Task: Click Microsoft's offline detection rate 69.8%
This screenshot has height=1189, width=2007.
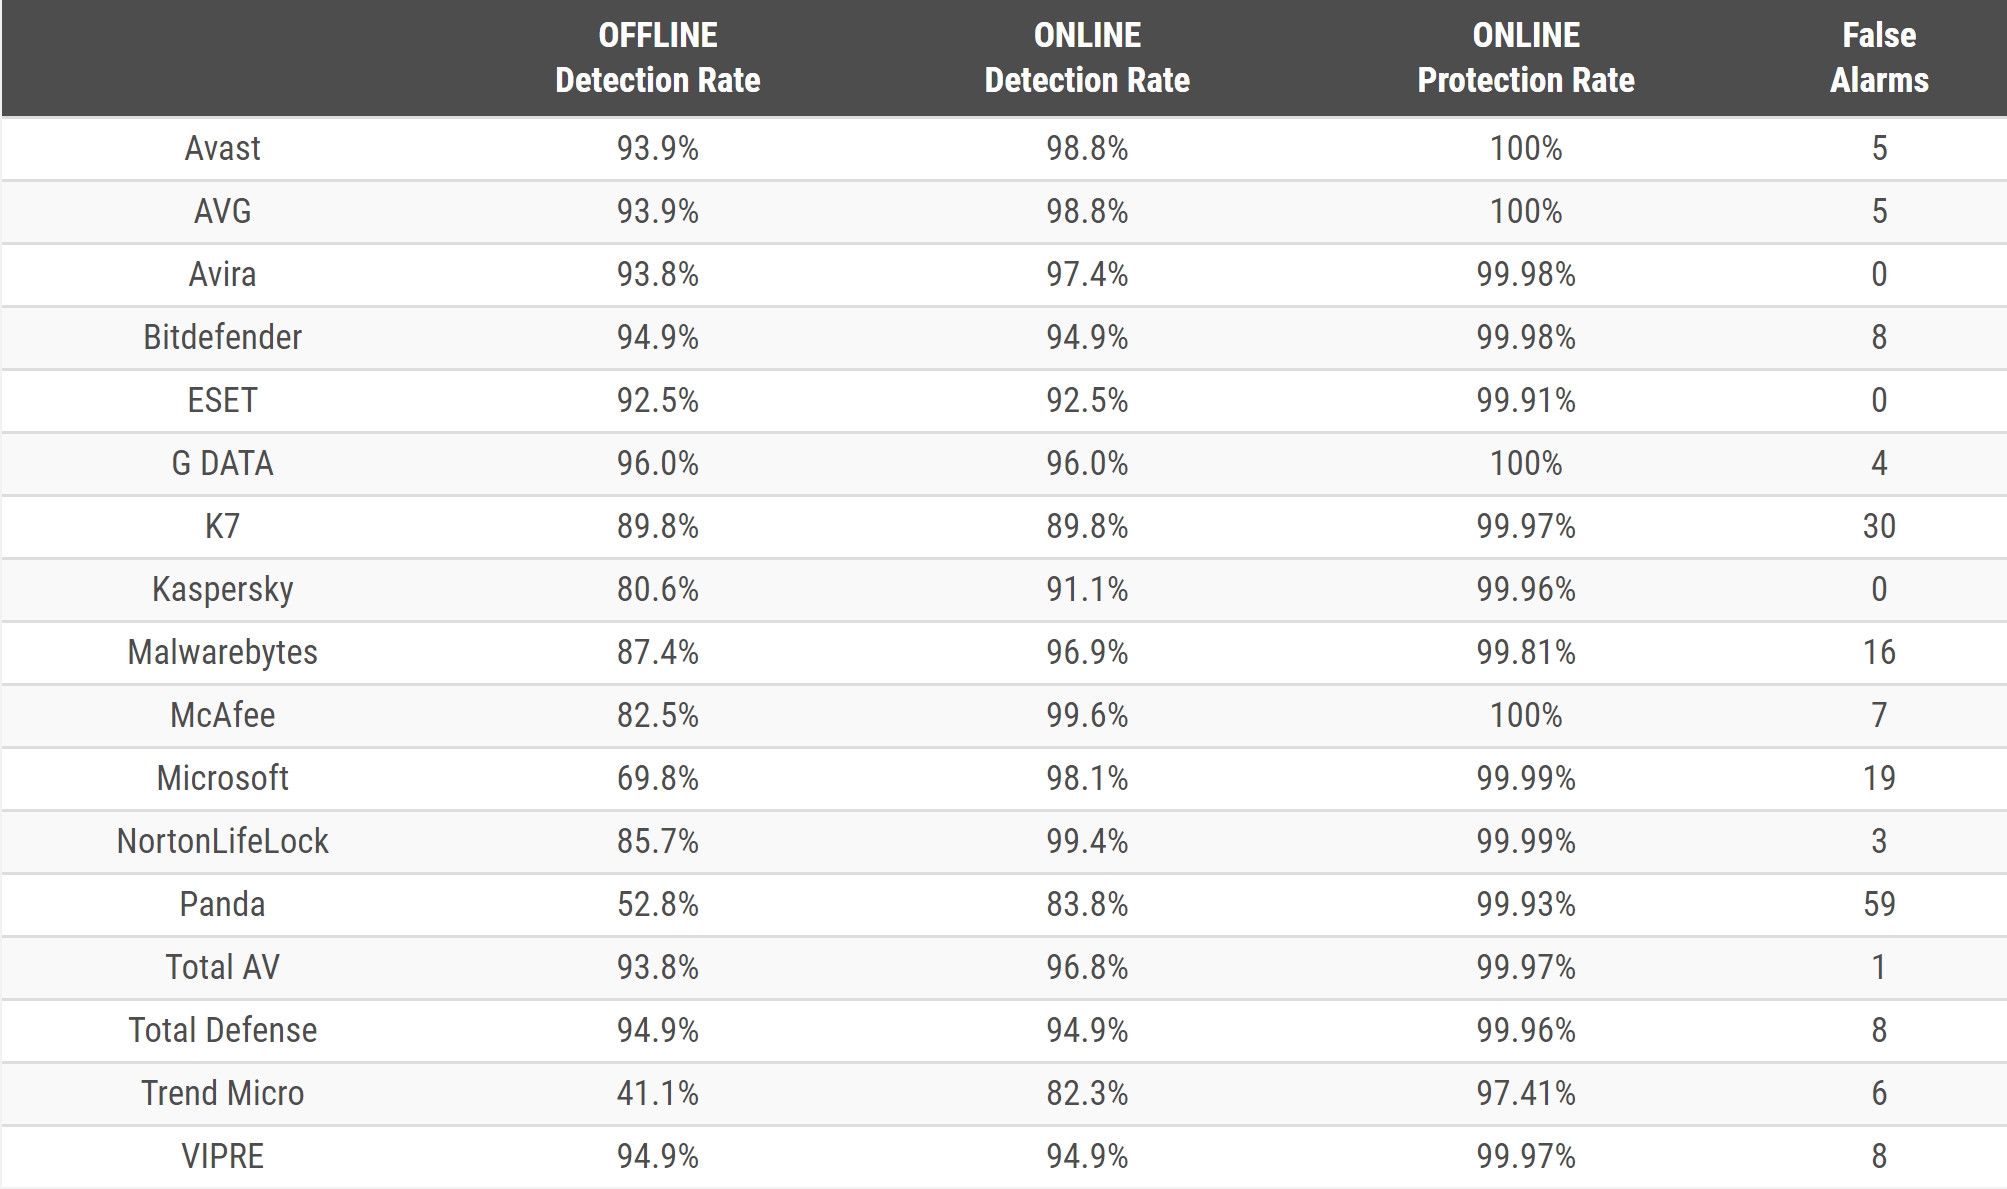Action: click(657, 779)
